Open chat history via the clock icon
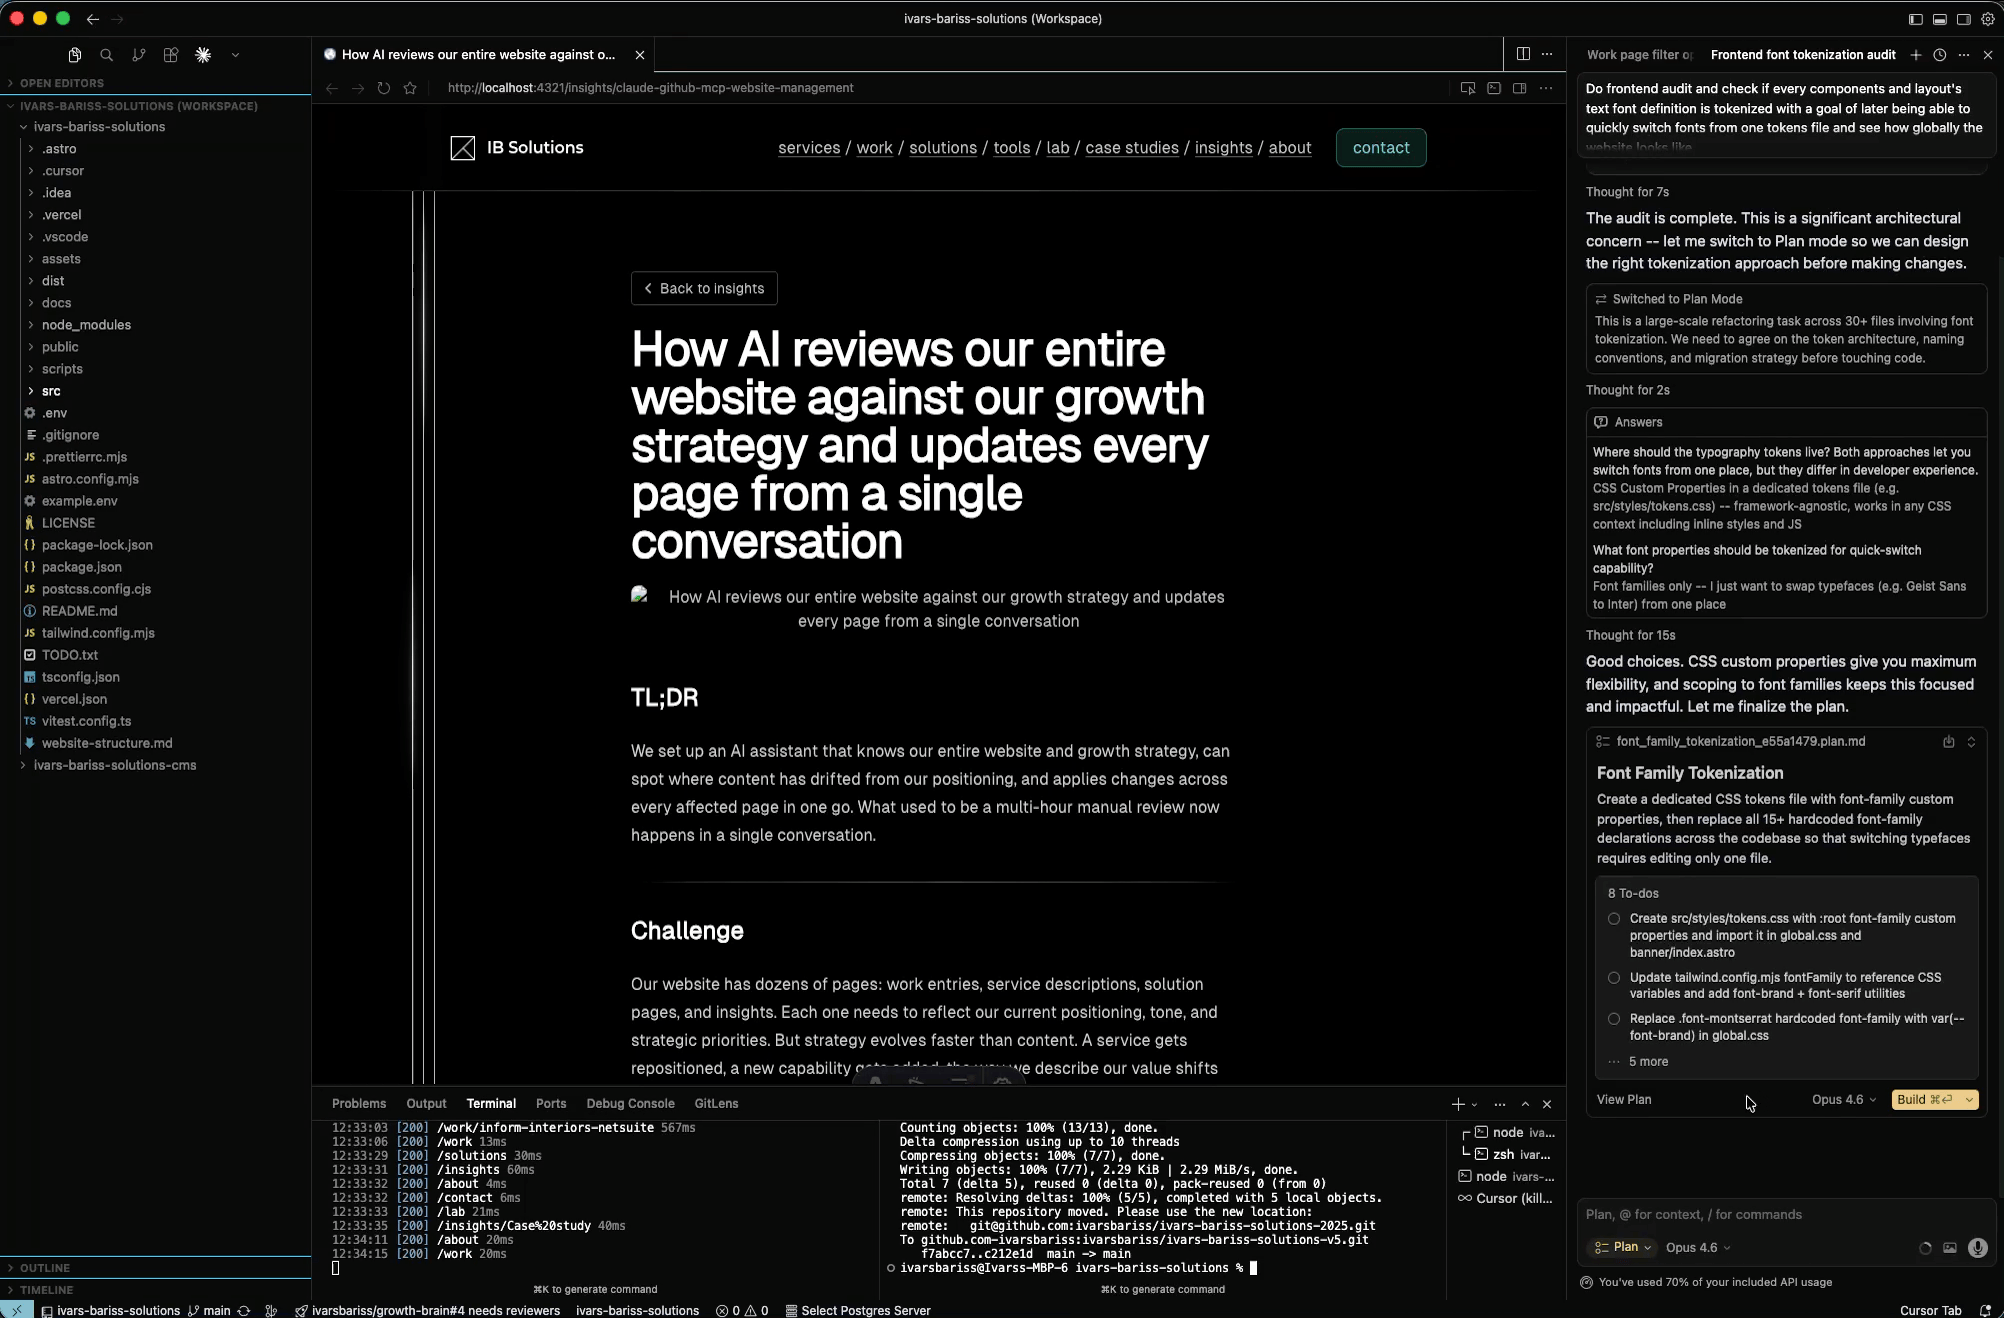The height and width of the screenshot is (1318, 2004). [x=1940, y=55]
